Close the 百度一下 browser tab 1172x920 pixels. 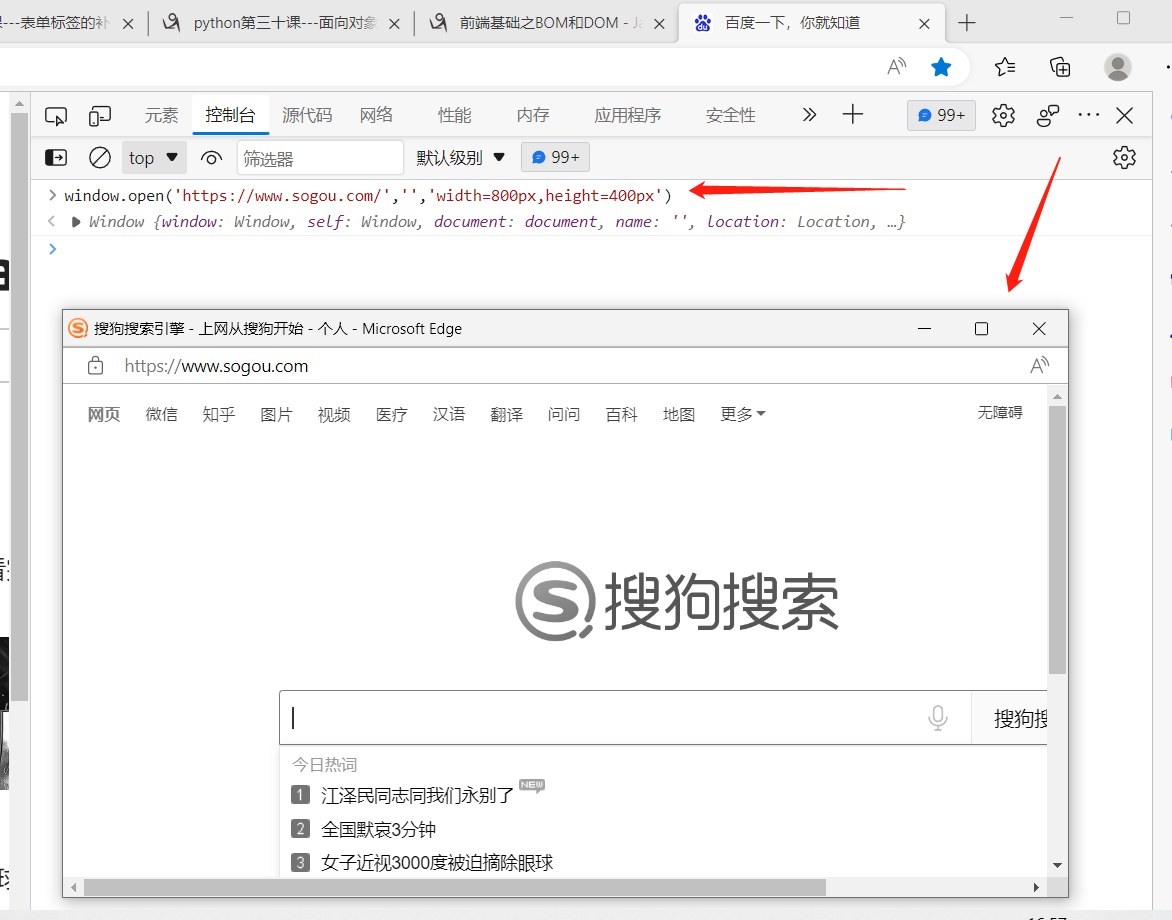click(x=924, y=24)
